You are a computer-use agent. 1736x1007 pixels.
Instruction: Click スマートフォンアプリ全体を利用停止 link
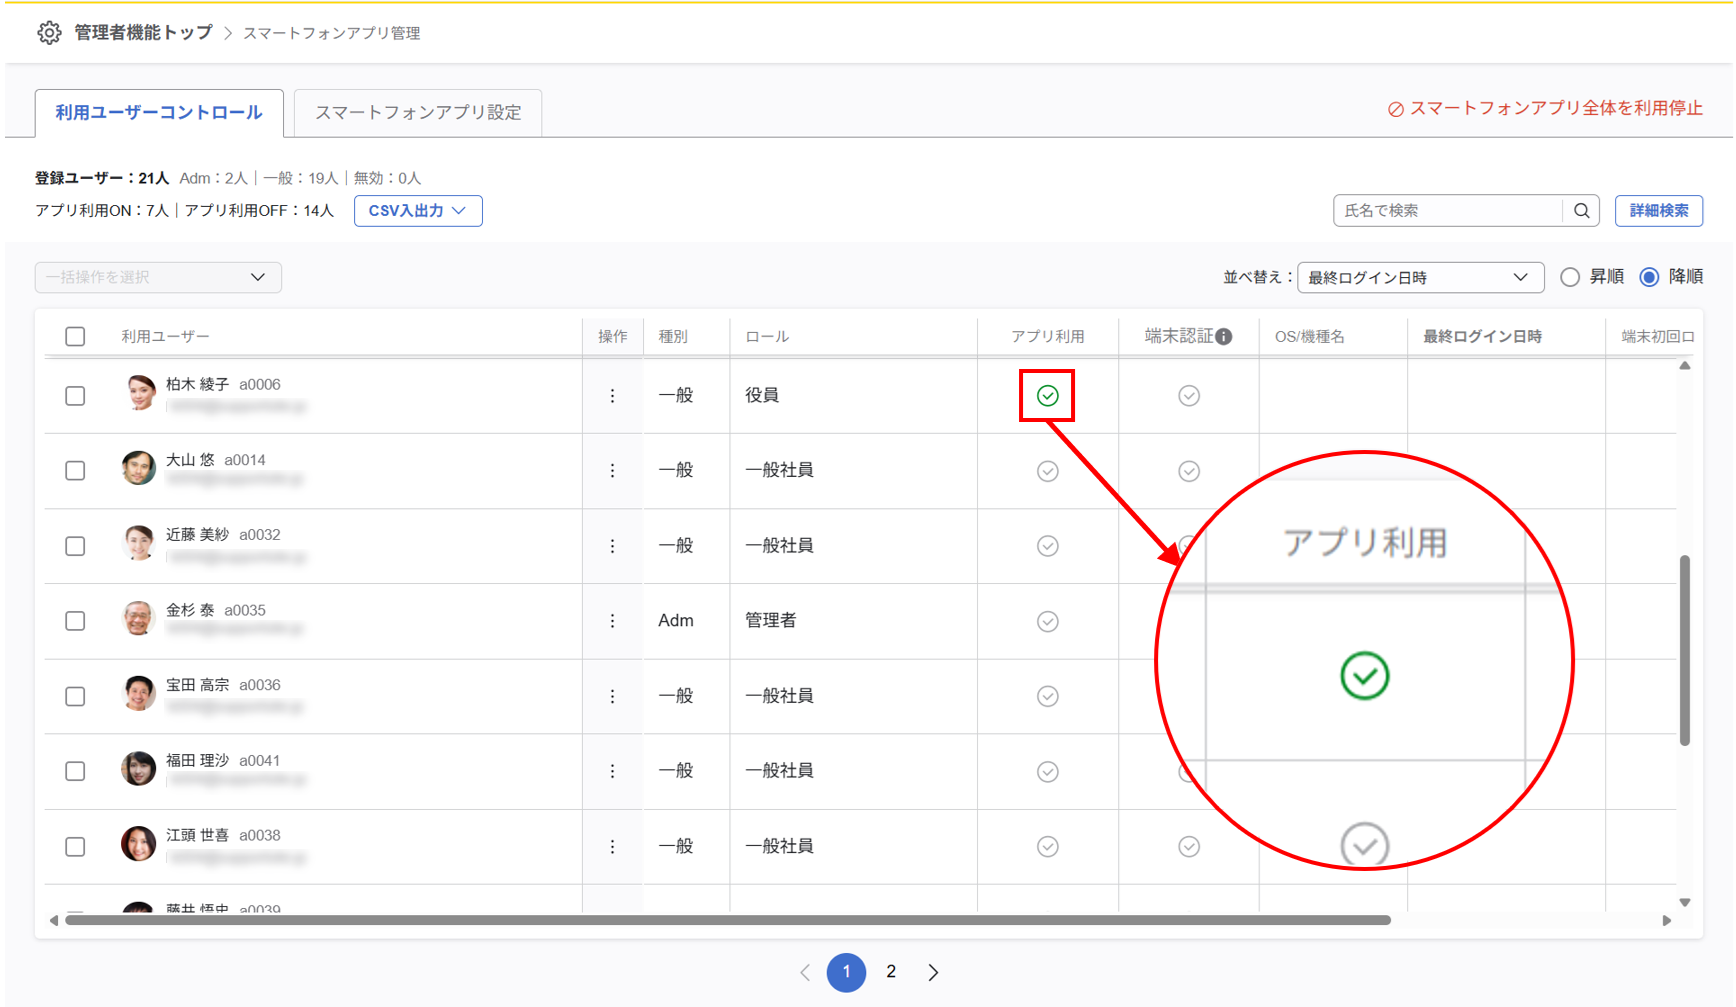point(1545,109)
